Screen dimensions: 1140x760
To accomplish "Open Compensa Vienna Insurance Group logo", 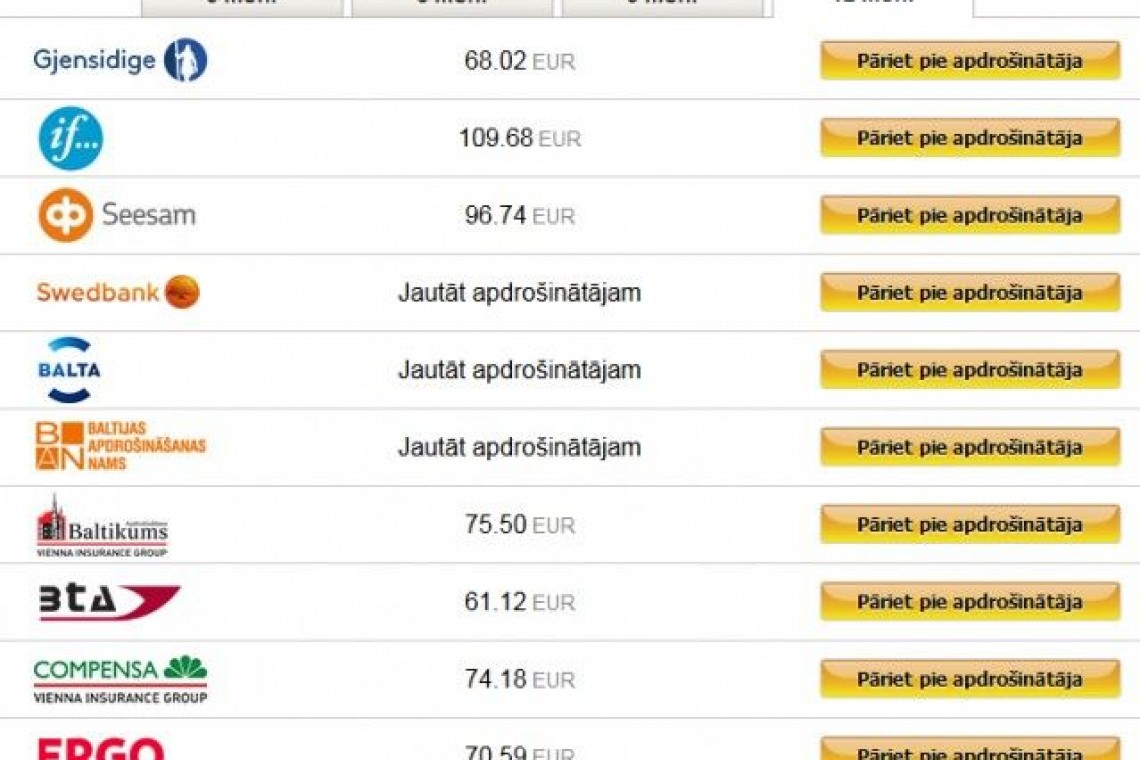I will click(121, 679).
